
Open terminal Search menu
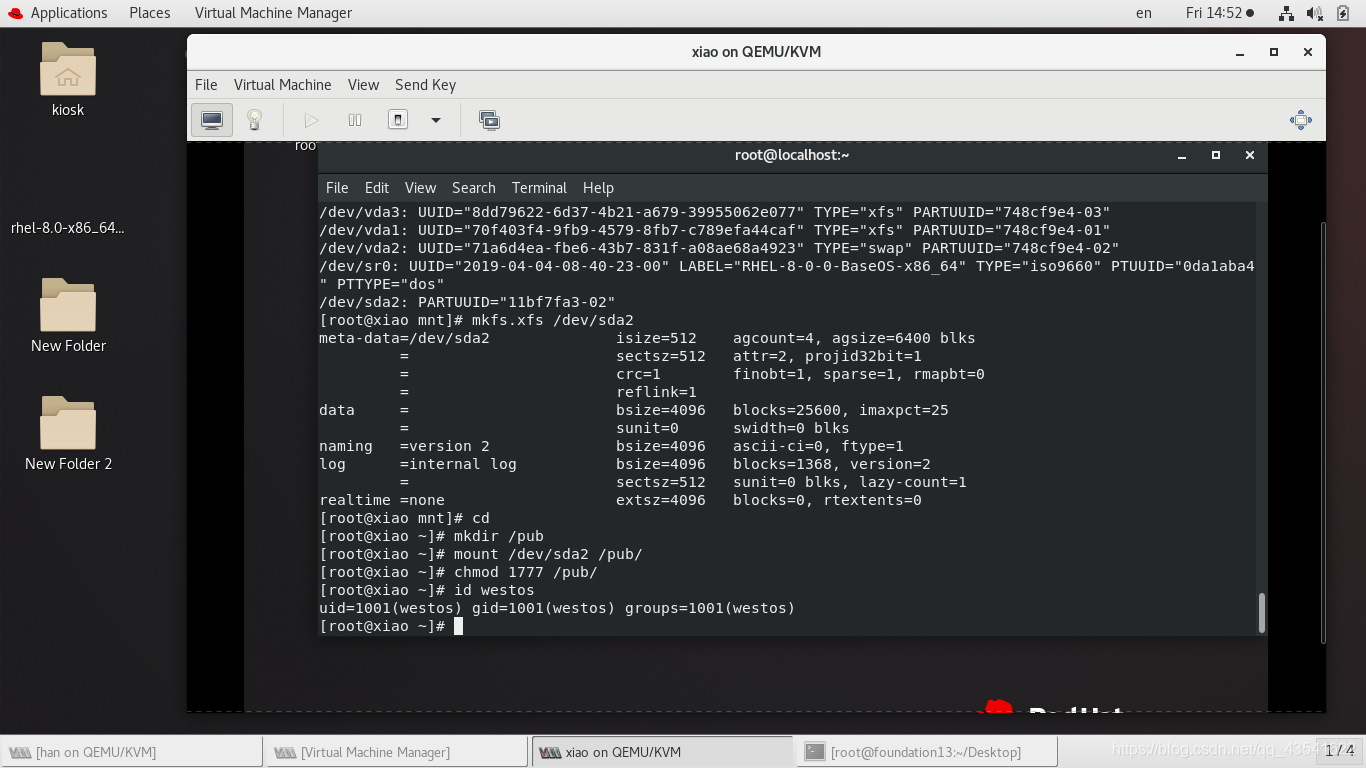tap(473, 188)
